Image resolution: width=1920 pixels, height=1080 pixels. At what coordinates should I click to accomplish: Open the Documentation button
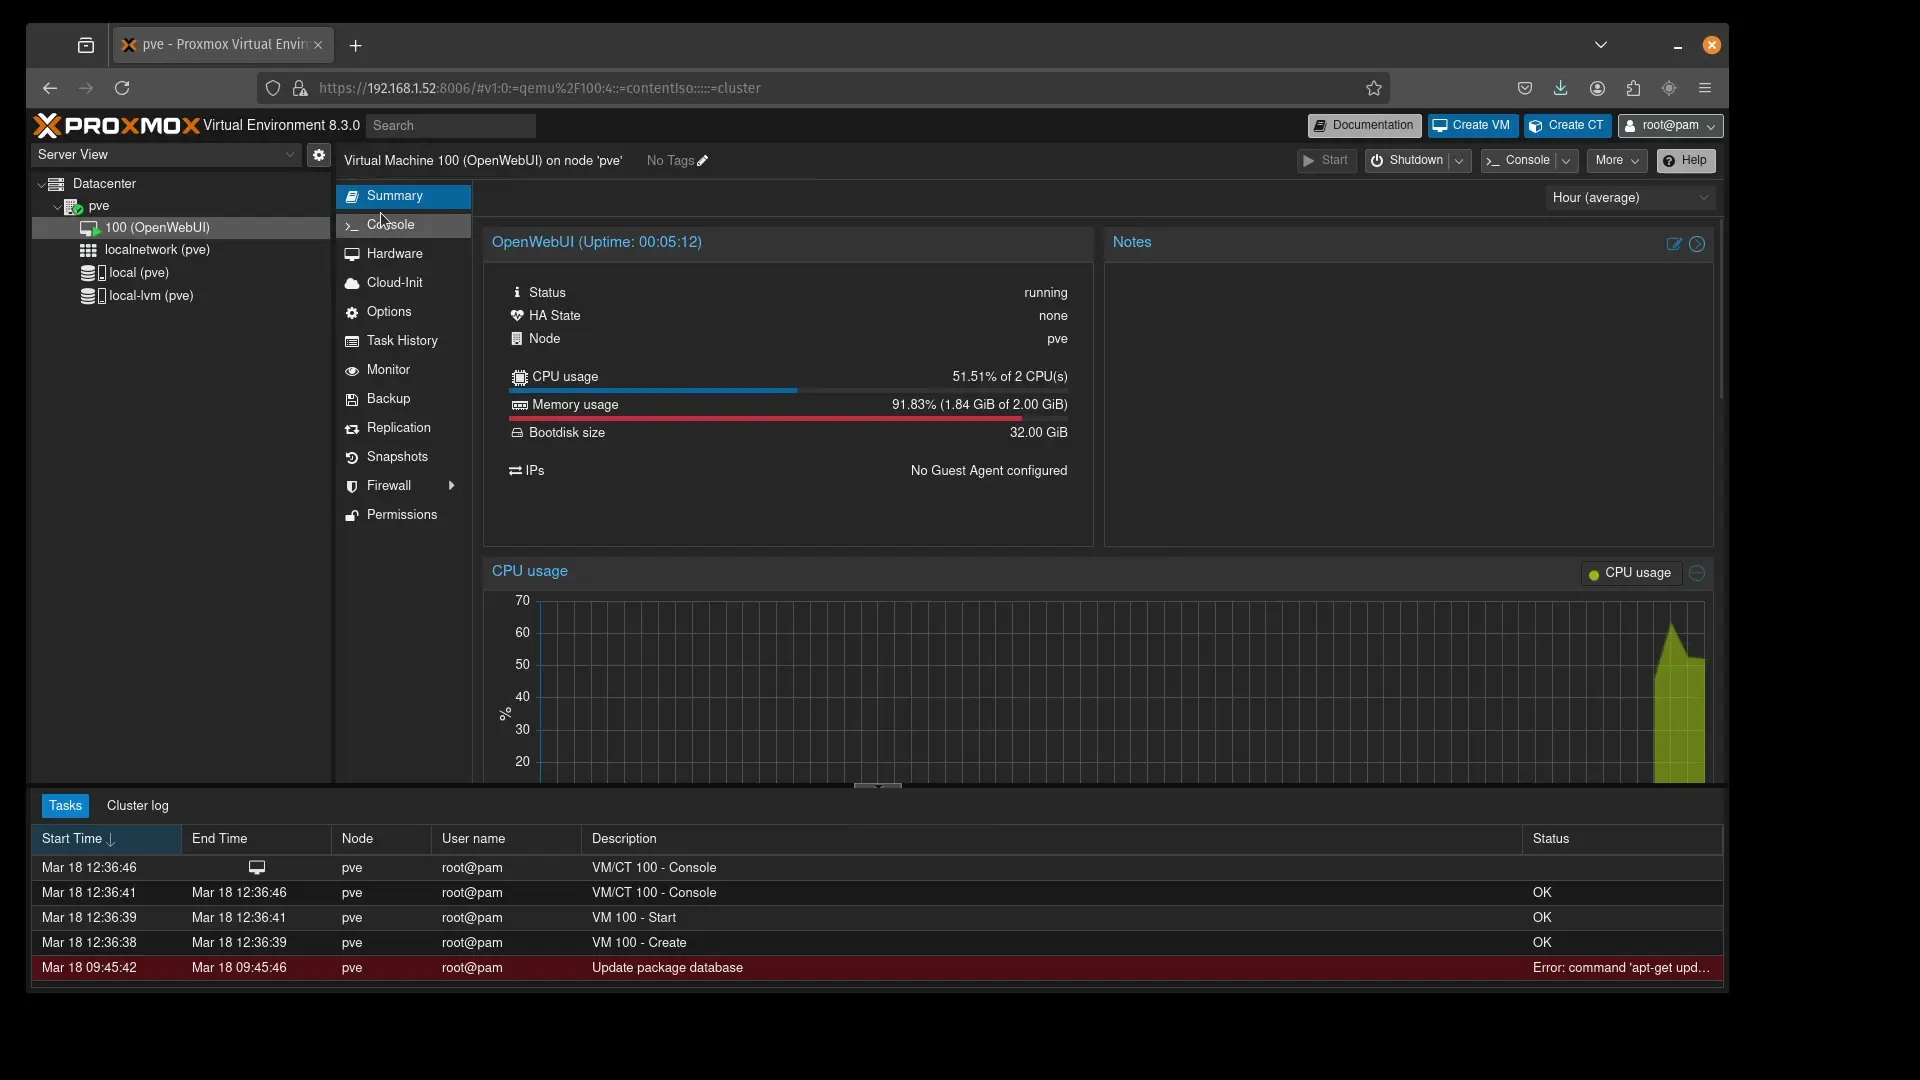1364,126
